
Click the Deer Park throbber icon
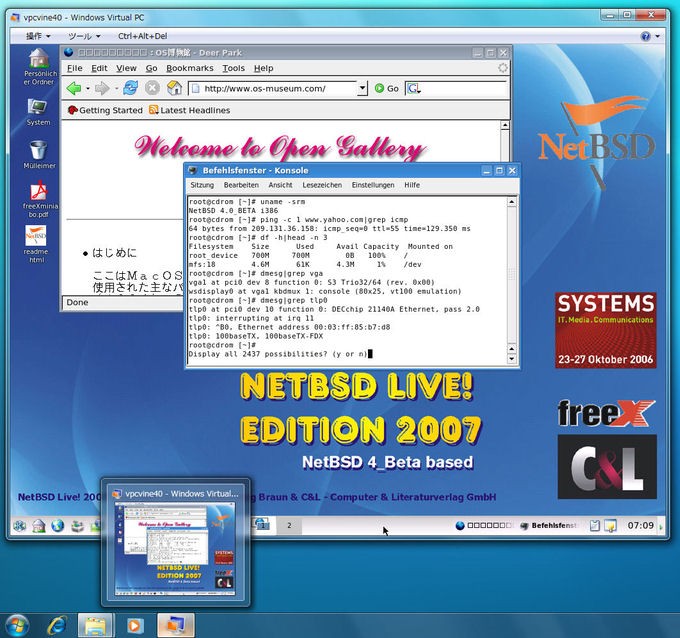[x=502, y=68]
